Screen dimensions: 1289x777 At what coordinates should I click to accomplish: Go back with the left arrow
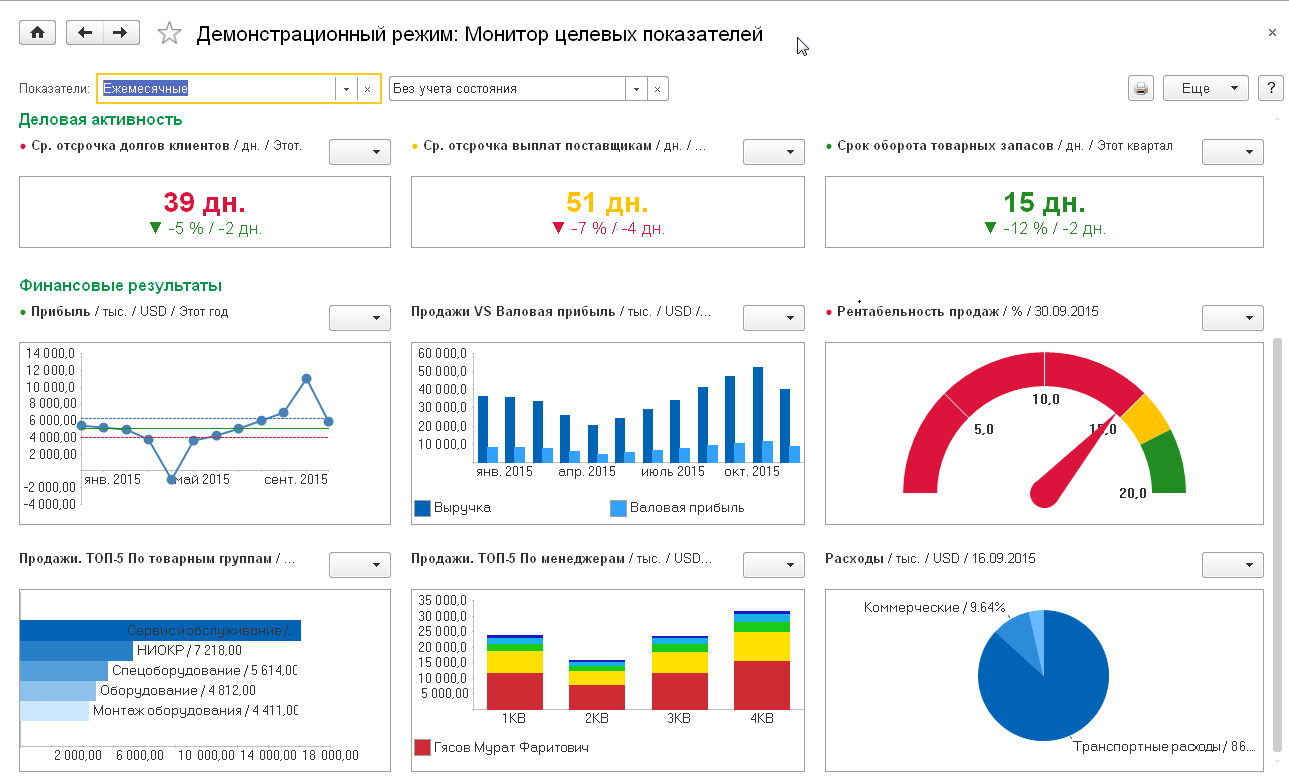(x=85, y=33)
